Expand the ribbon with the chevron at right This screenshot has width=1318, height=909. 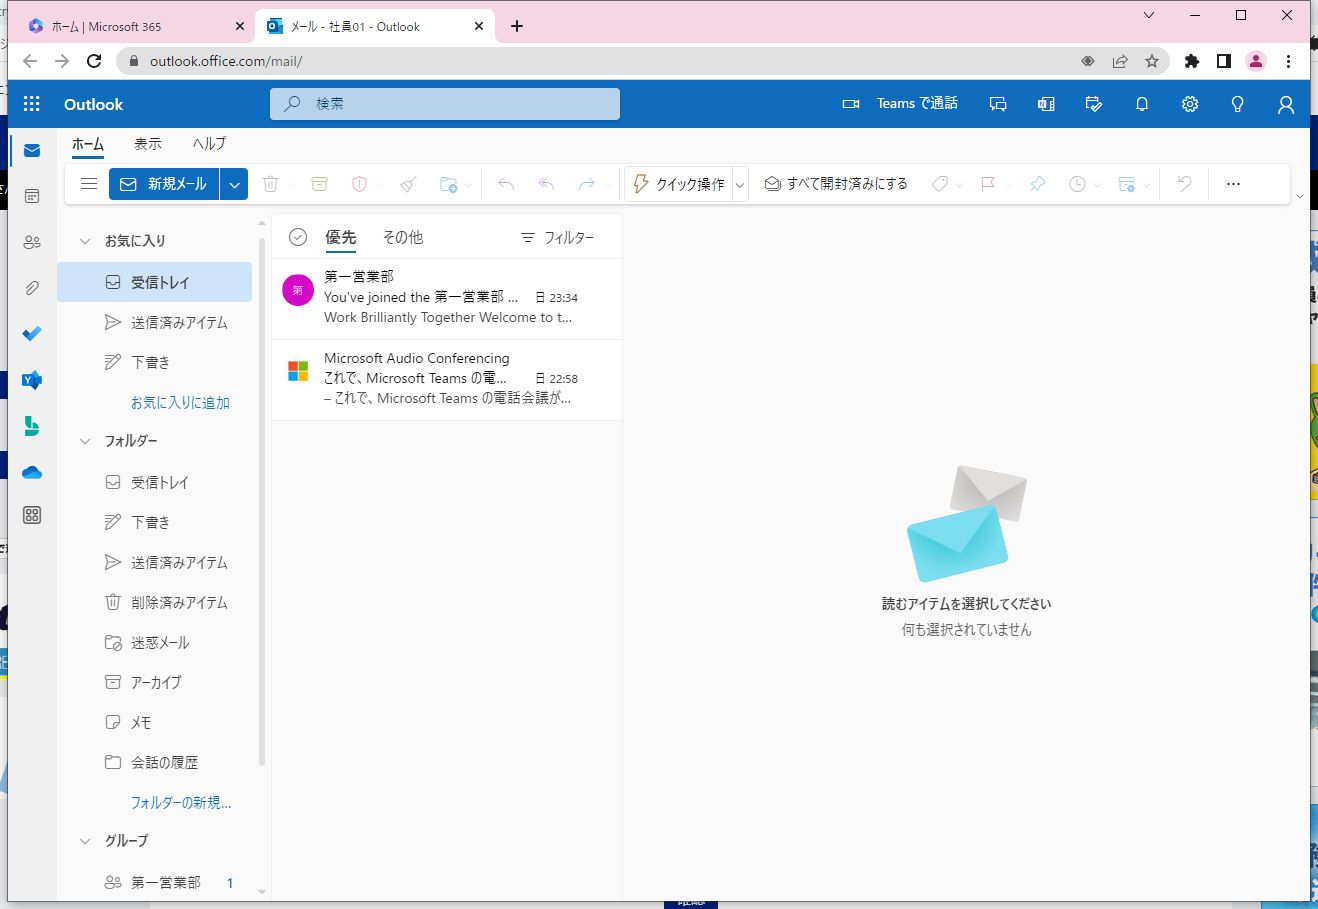(x=1300, y=197)
